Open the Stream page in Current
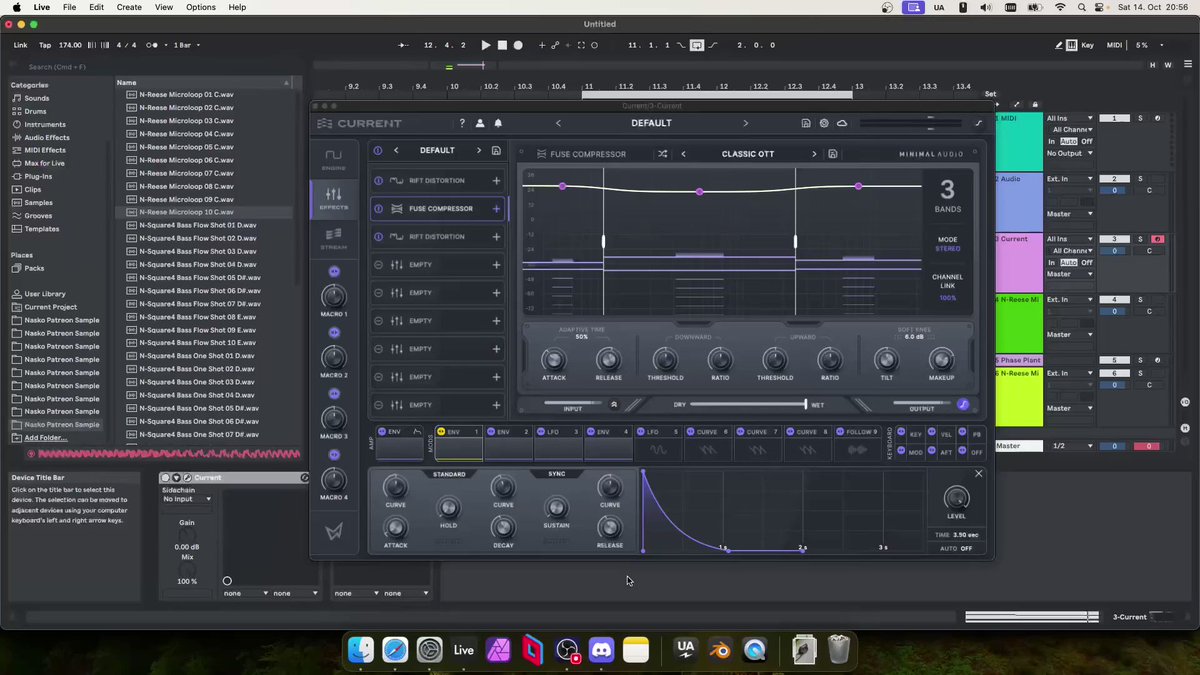 (333, 240)
